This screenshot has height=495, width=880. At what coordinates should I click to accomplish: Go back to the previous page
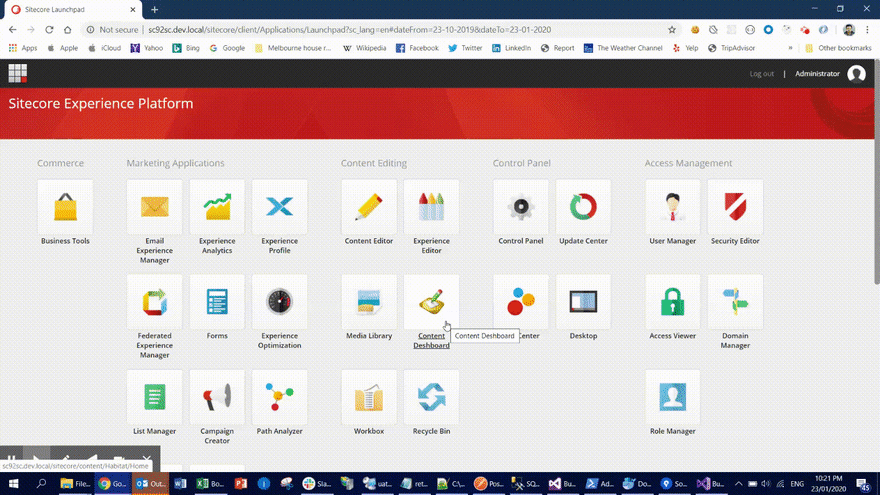(x=13, y=30)
